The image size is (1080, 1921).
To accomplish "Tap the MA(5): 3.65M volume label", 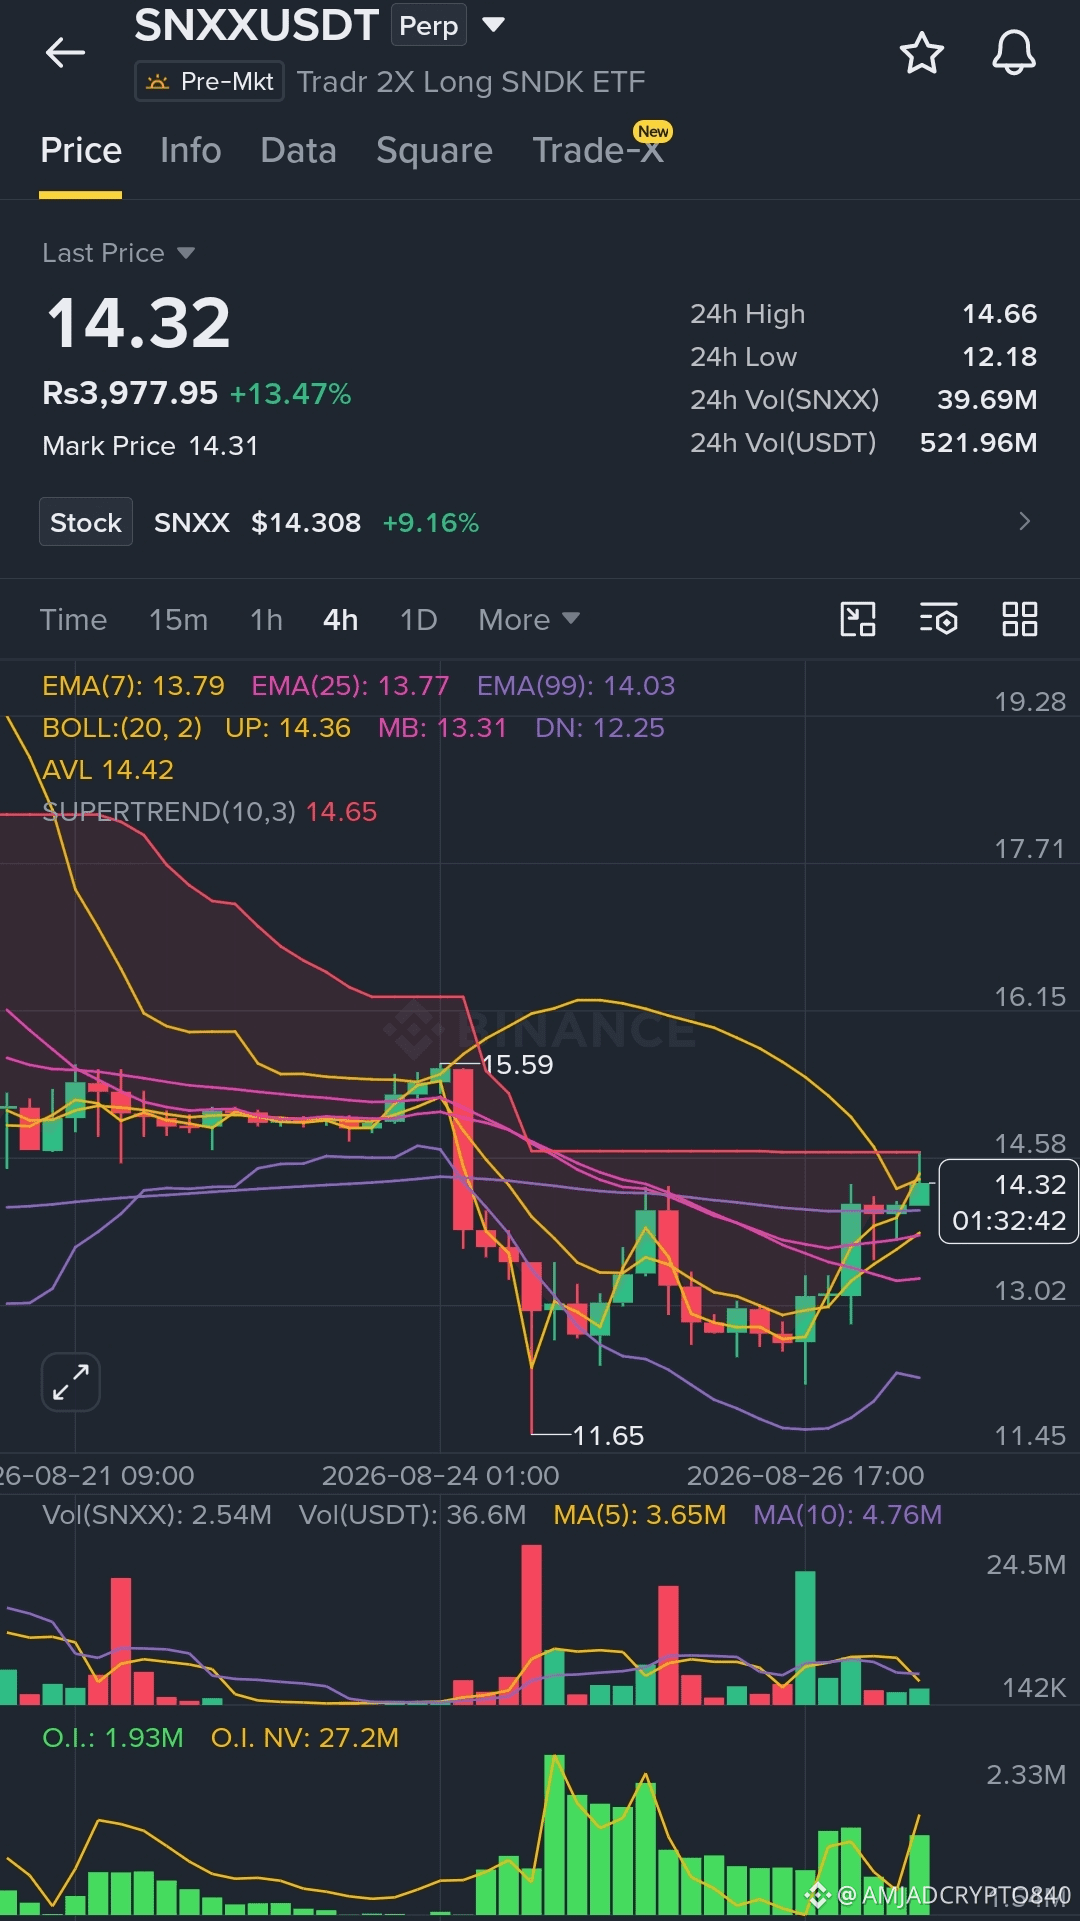I will pyautogui.click(x=640, y=1514).
